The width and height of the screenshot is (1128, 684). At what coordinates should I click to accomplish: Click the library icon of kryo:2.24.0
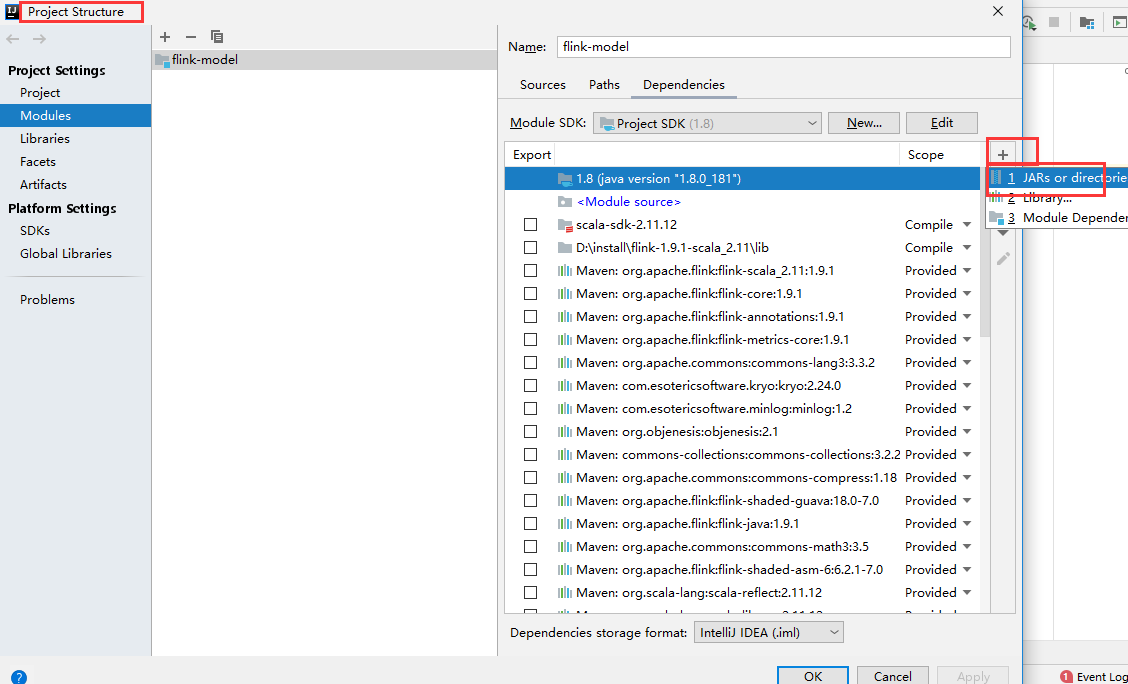tap(565, 386)
